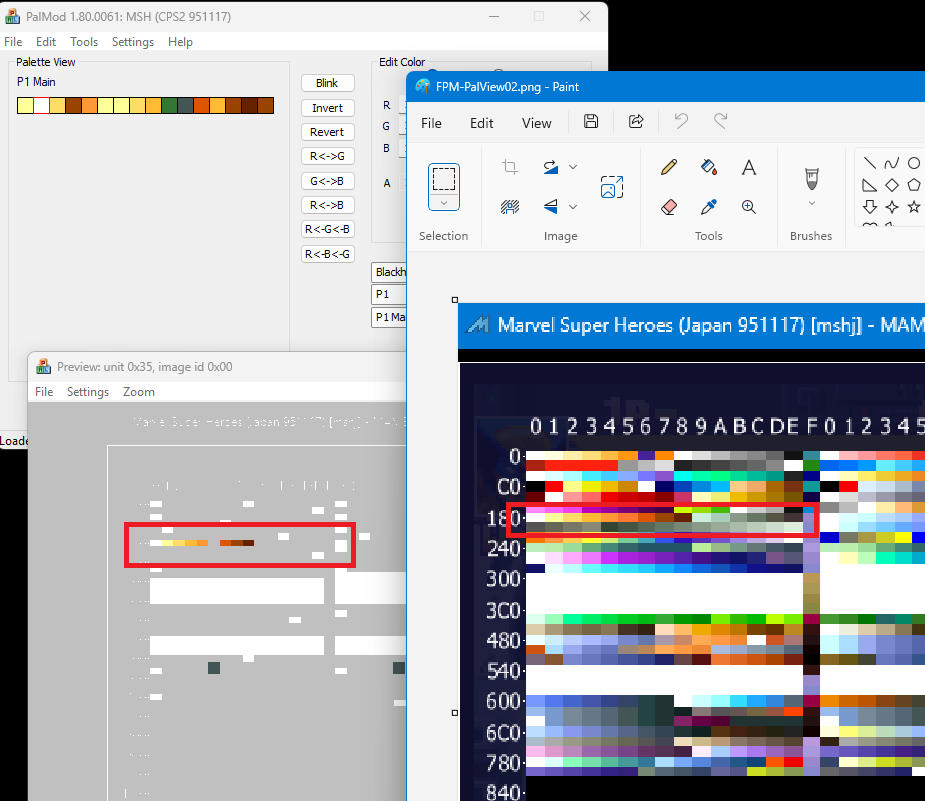Expand the Selection tool options chevron

click(444, 203)
